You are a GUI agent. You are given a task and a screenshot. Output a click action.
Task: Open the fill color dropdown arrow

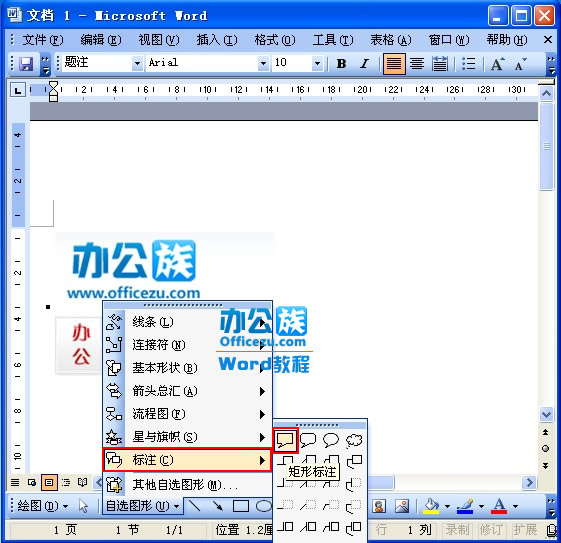pos(447,506)
